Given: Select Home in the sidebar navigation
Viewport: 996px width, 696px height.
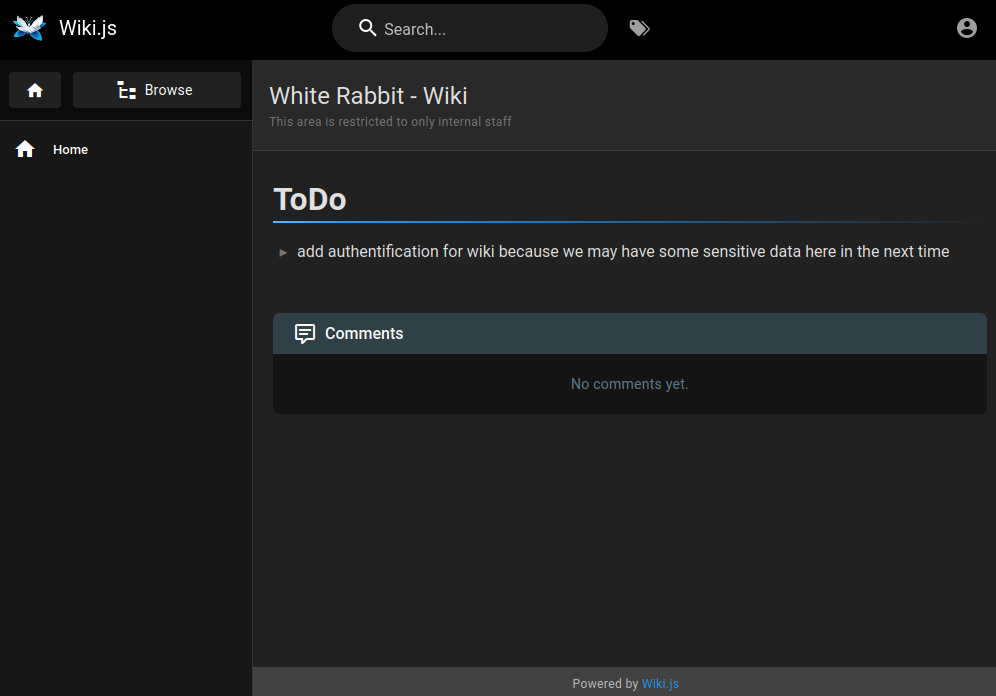Looking at the screenshot, I should click(70, 150).
